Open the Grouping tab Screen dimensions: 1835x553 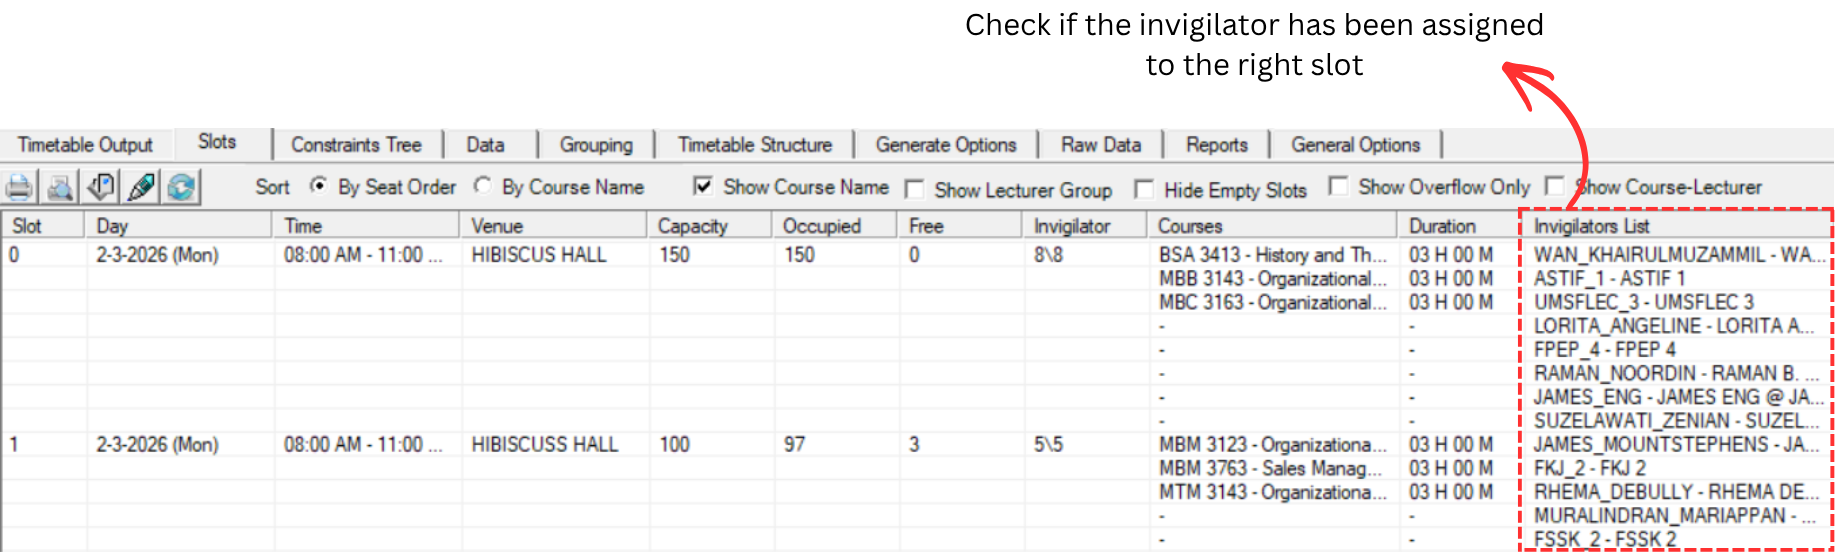pyautogui.click(x=596, y=145)
